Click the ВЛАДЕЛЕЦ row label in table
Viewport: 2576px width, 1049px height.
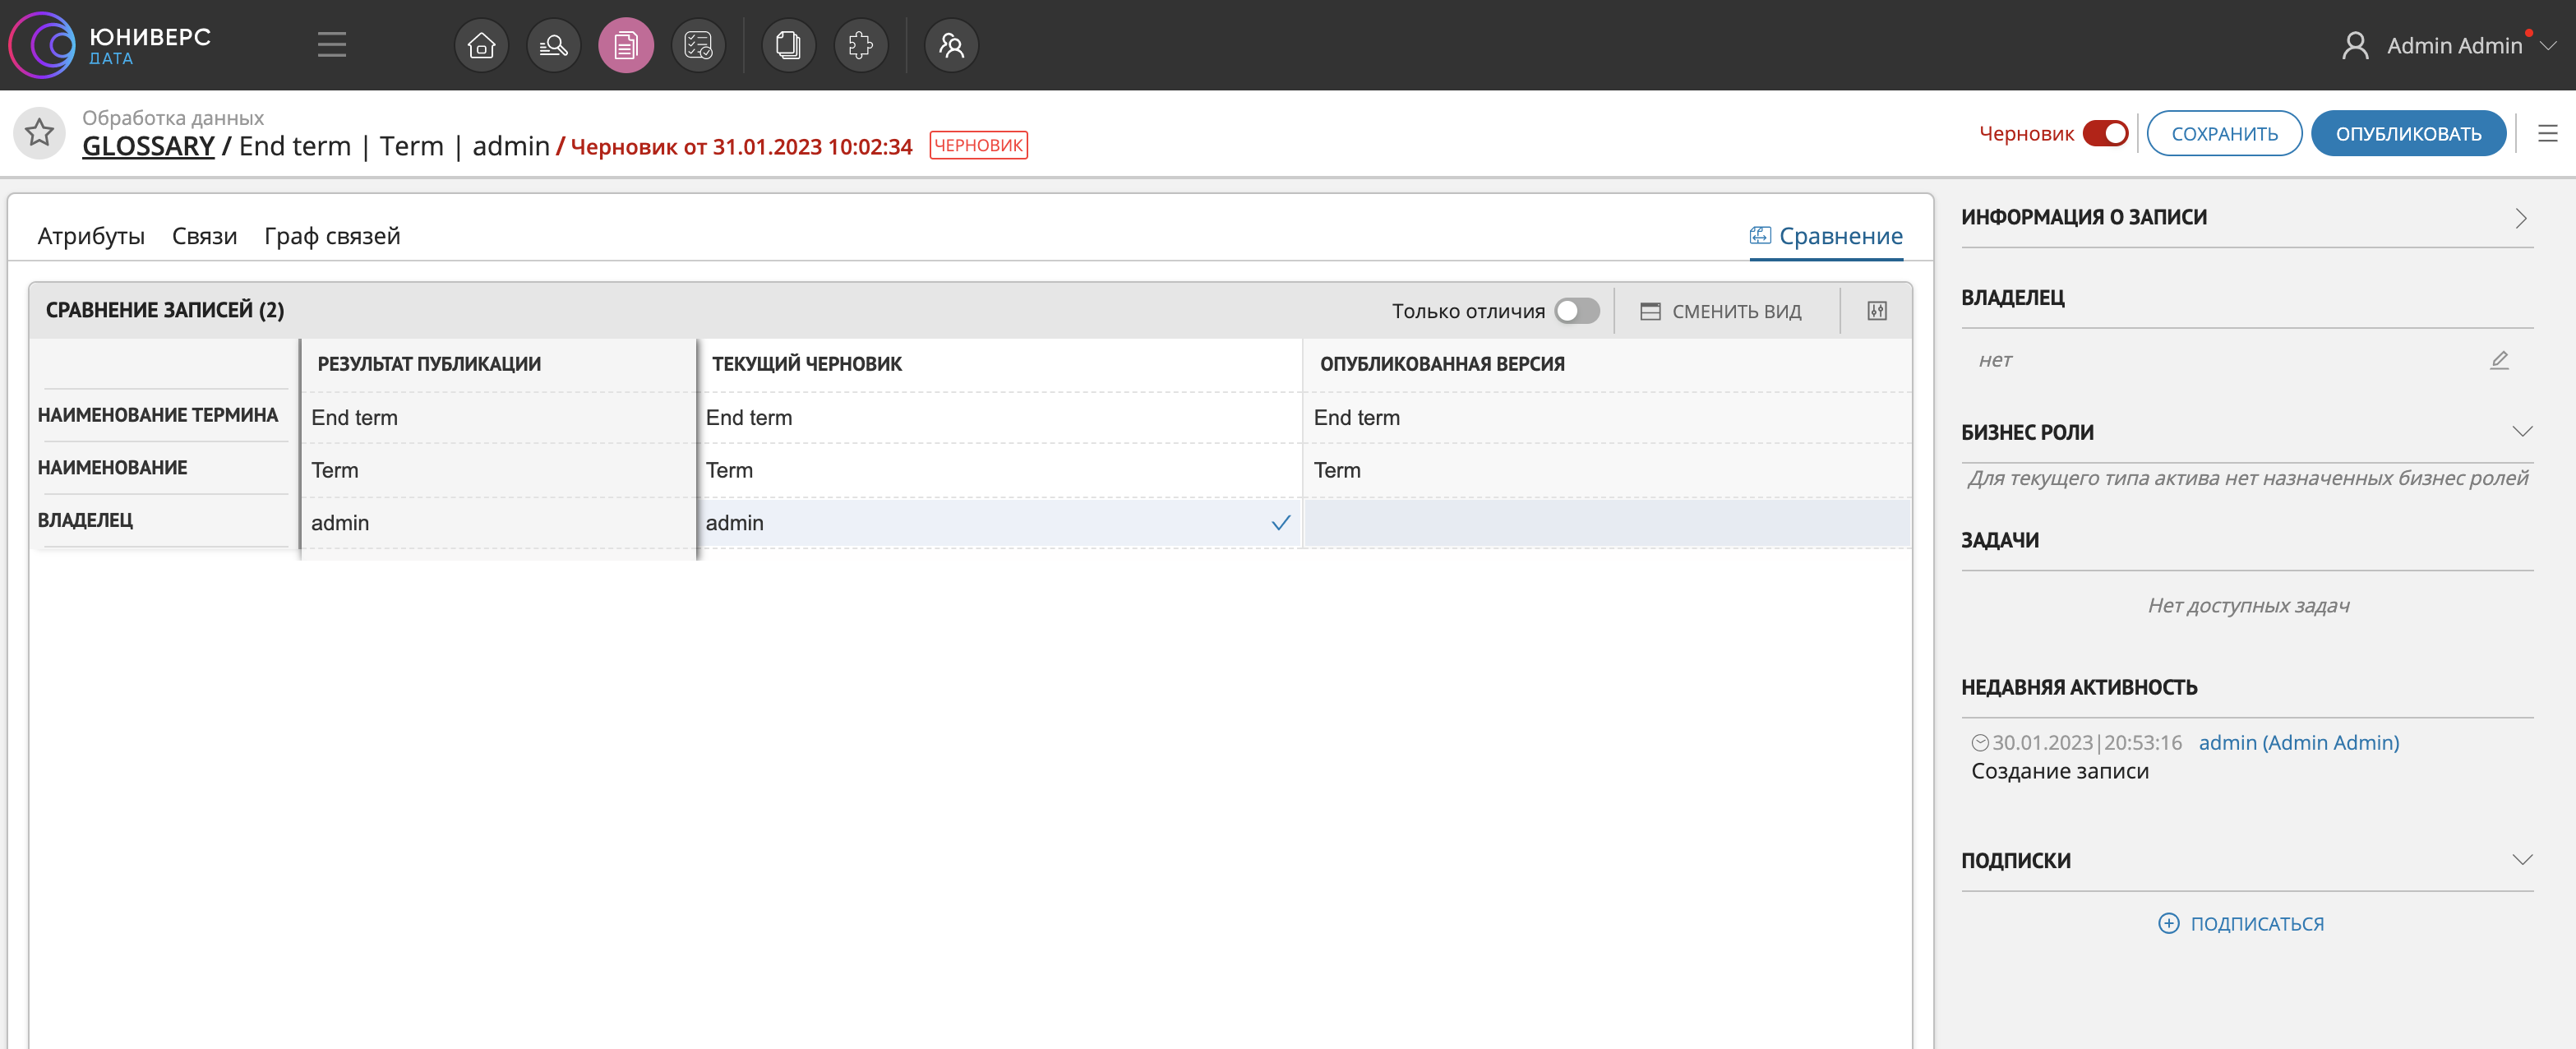click(x=85, y=520)
